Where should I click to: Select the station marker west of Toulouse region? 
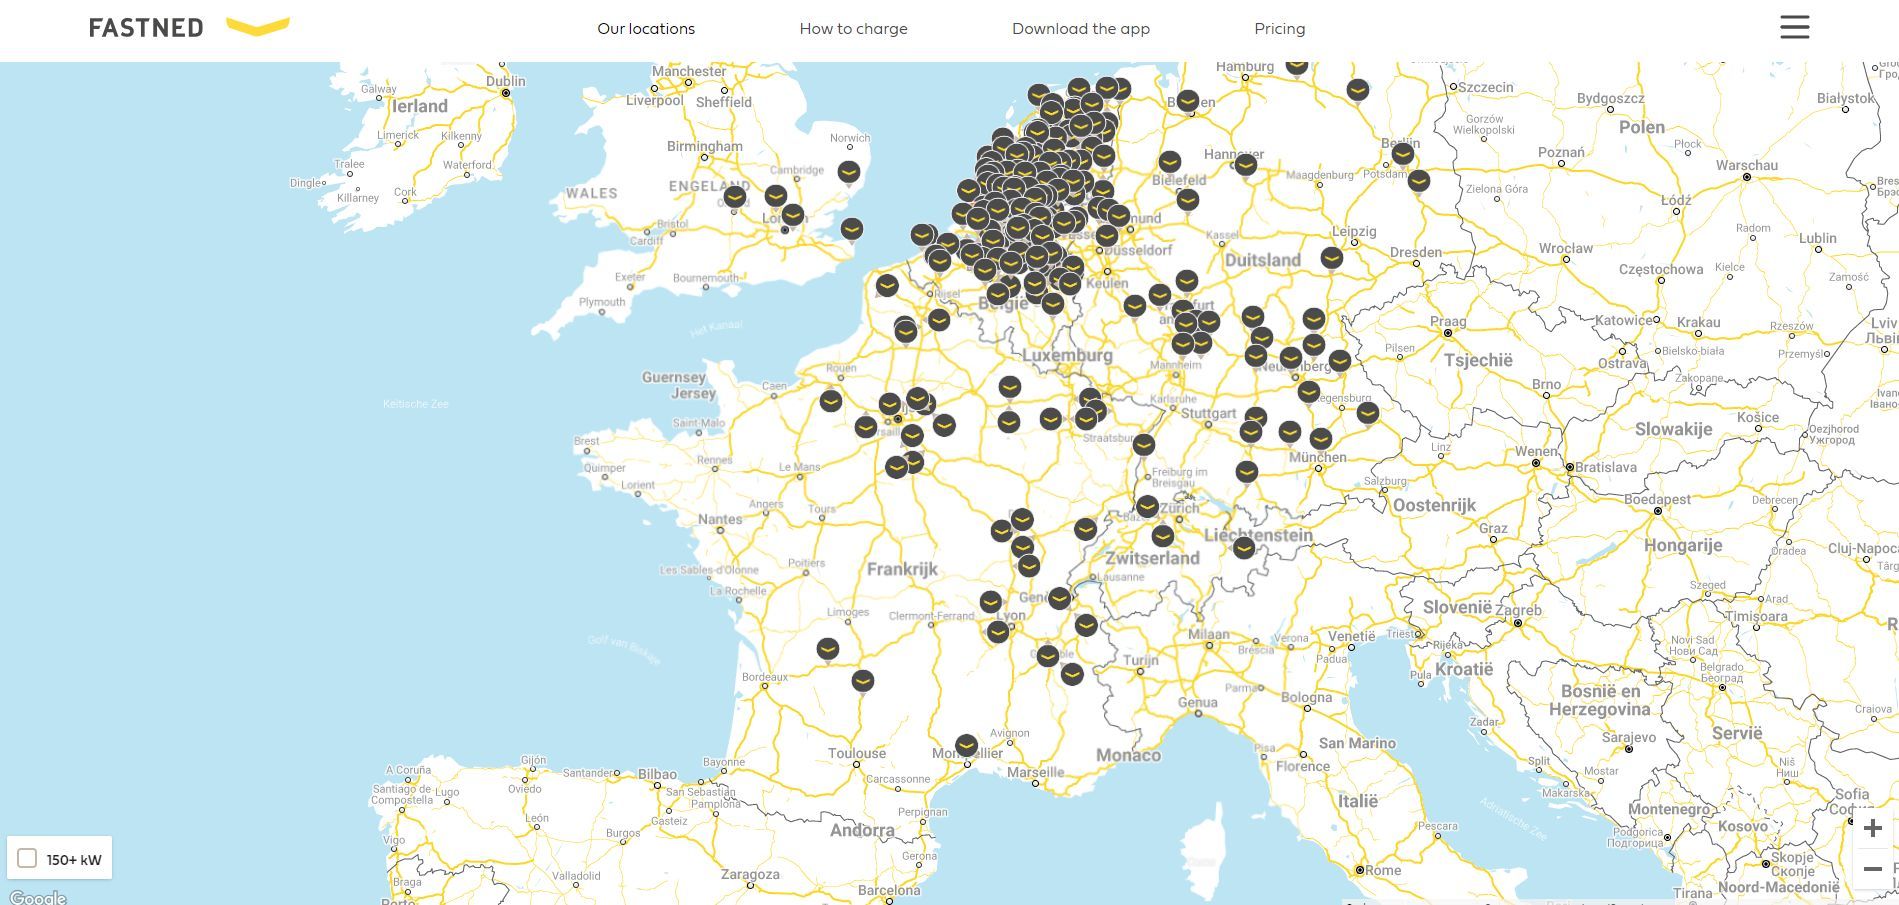click(x=862, y=680)
